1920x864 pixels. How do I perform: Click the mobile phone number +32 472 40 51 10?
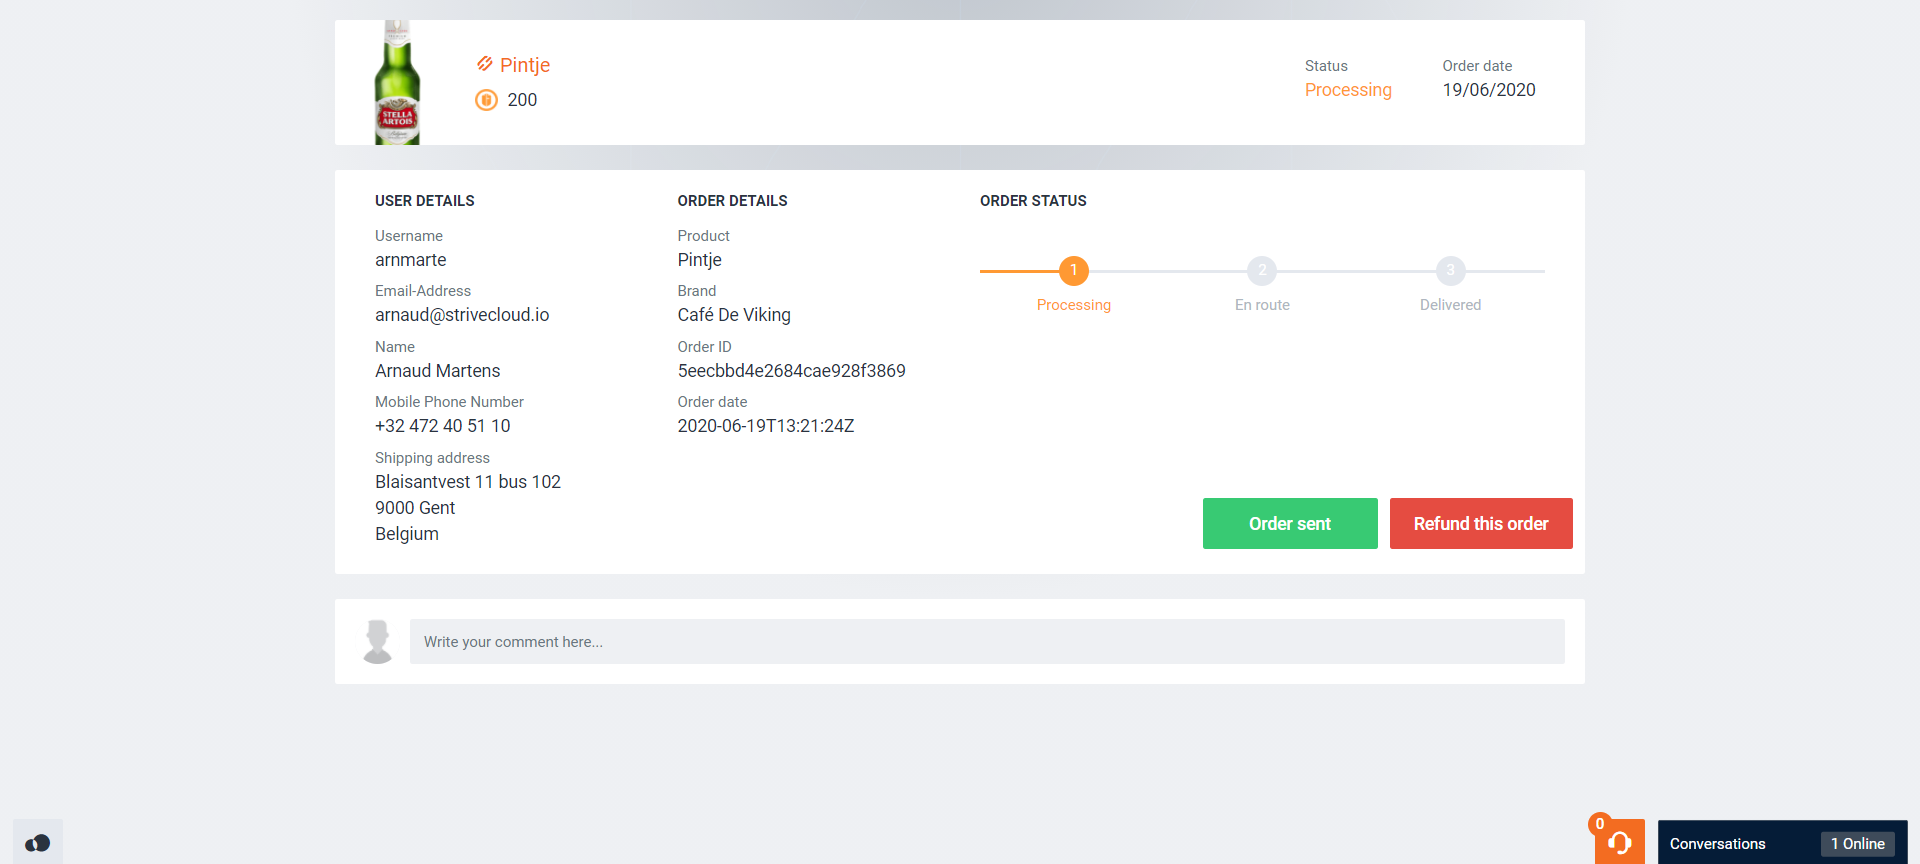pyautogui.click(x=442, y=426)
